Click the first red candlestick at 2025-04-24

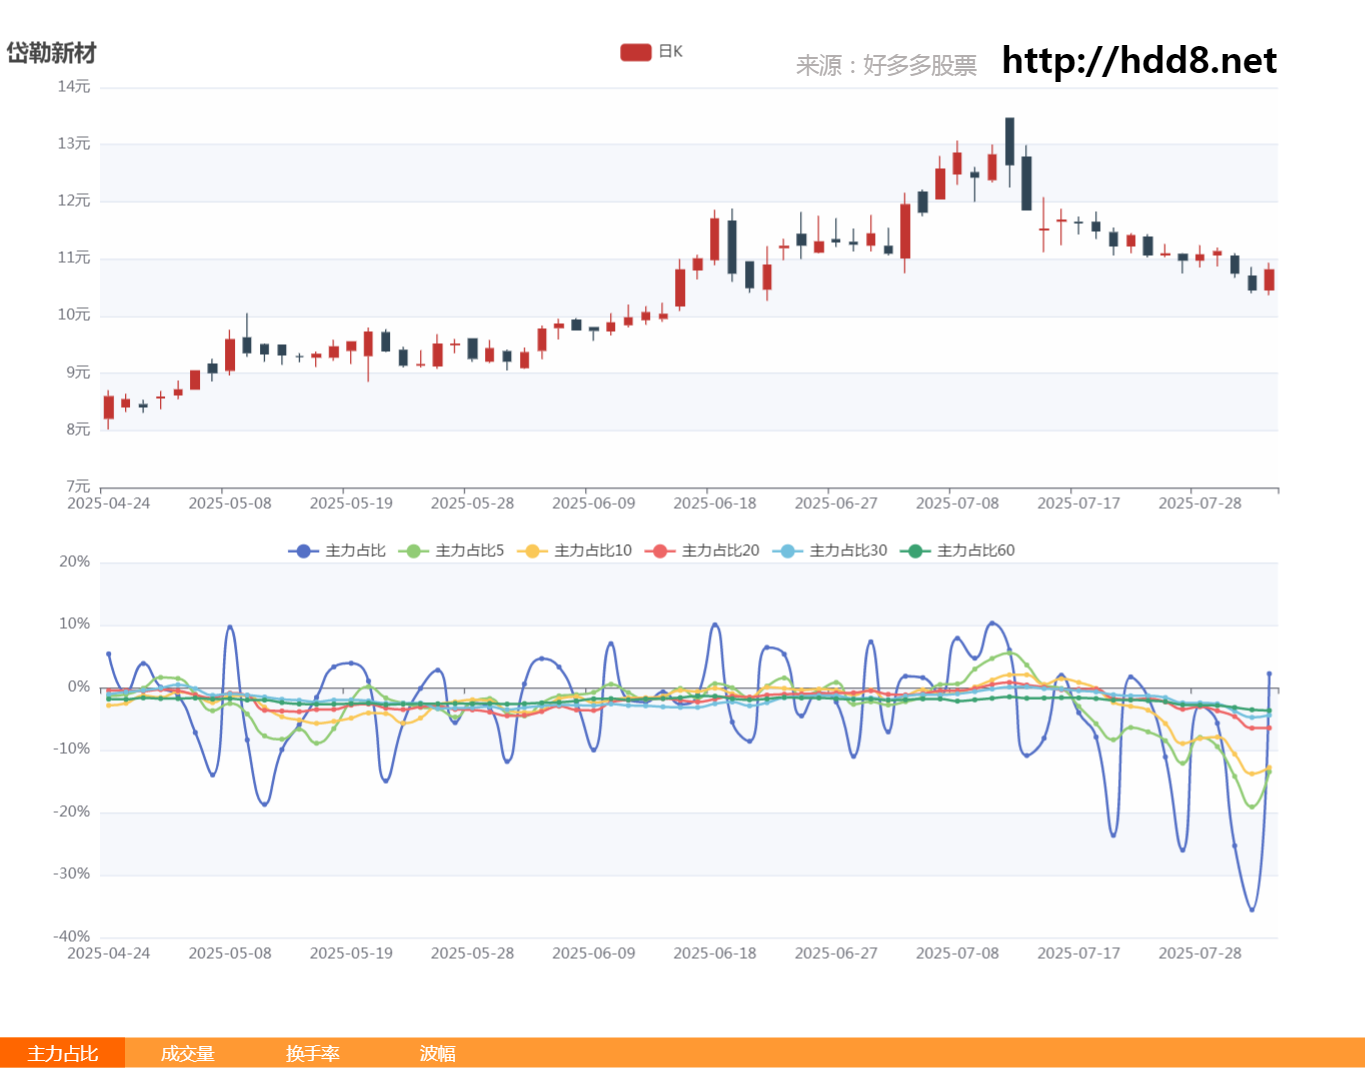pyautogui.click(x=109, y=407)
